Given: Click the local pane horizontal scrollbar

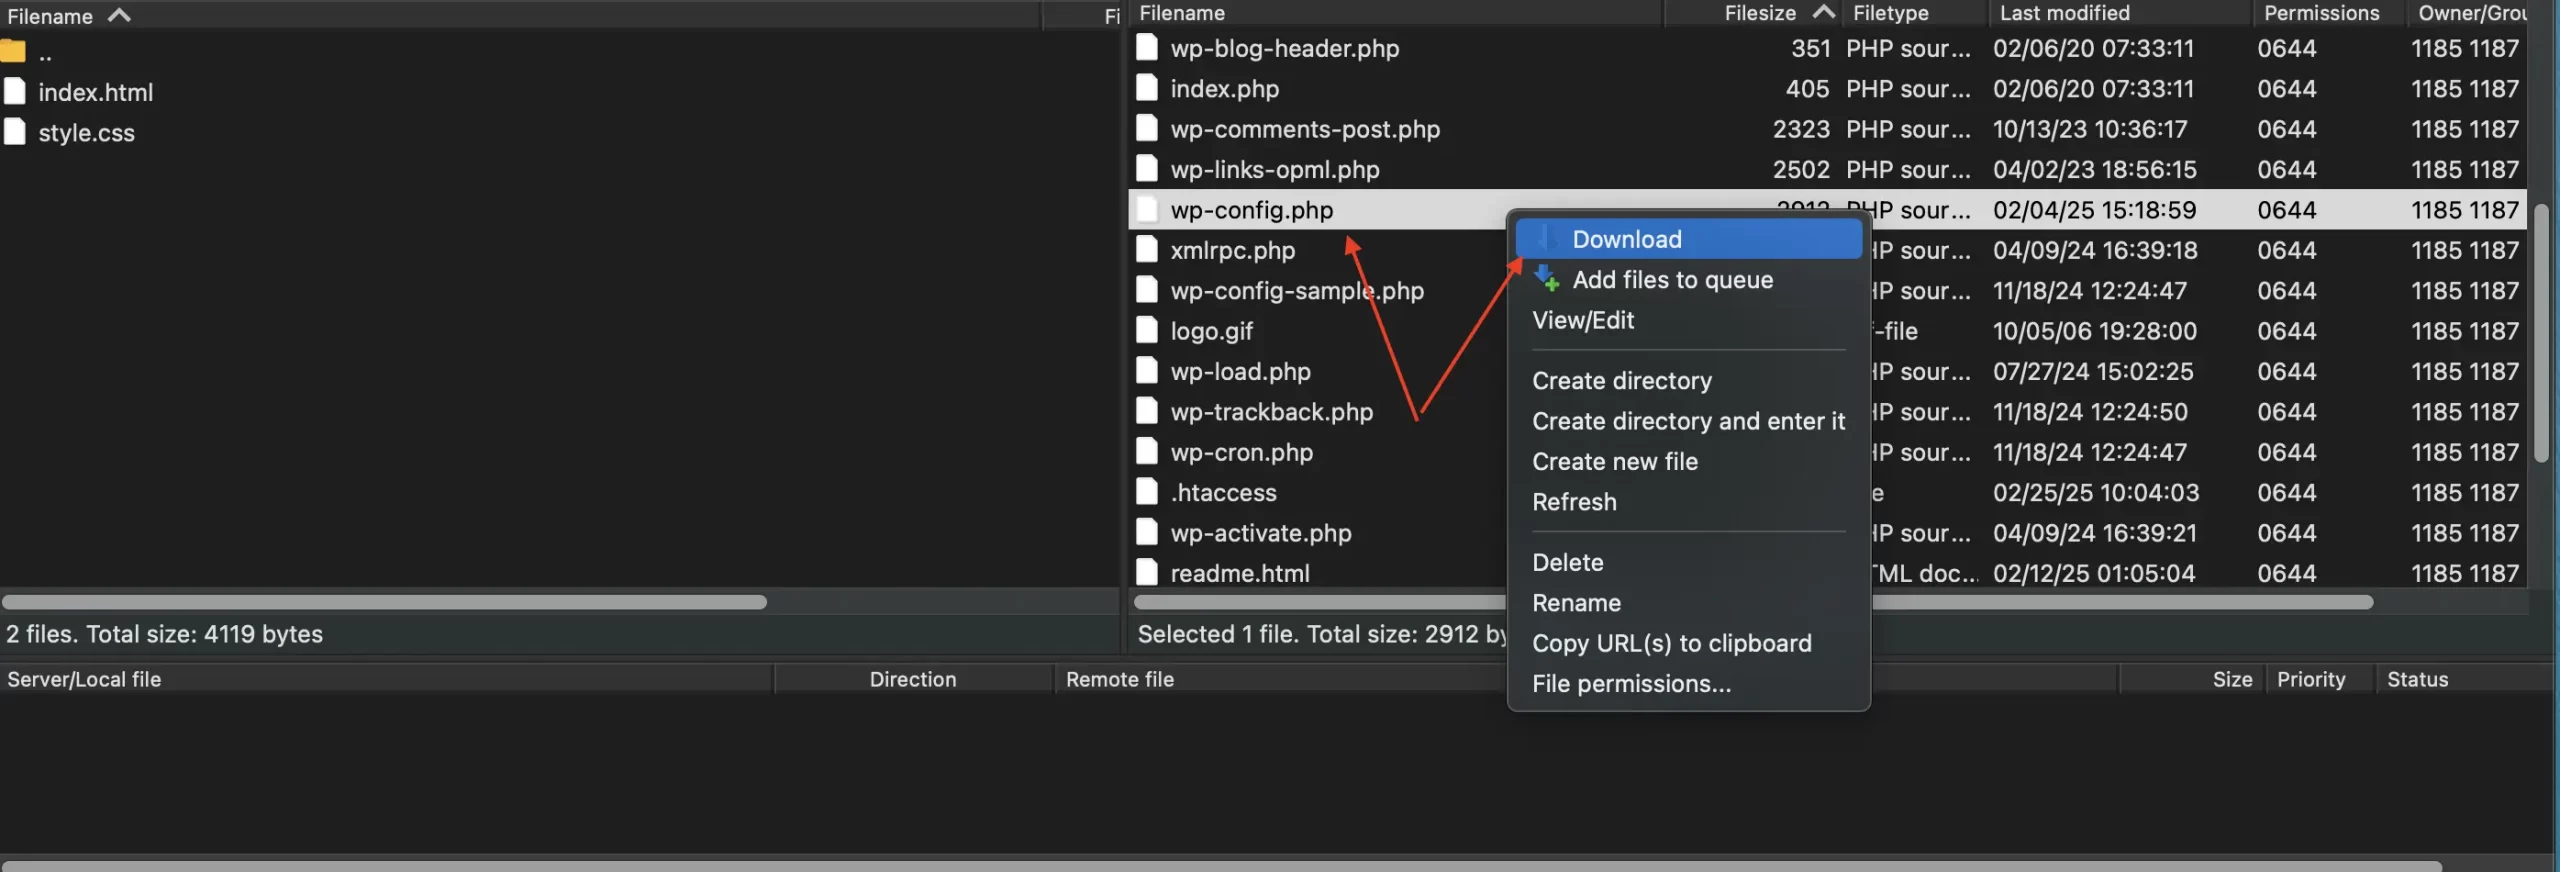Looking at the screenshot, I should [384, 602].
